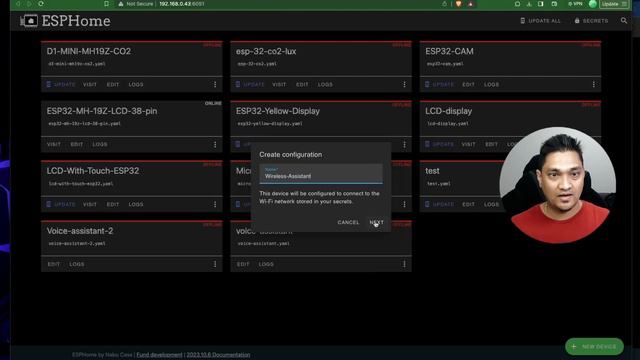Open VPN indicator in browser toolbar

[x=575, y=4]
